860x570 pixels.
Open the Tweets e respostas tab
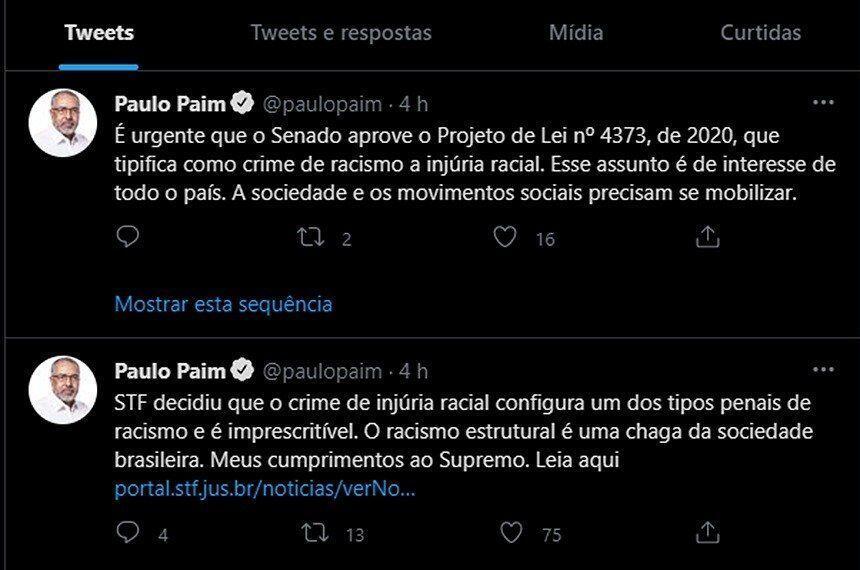(341, 33)
